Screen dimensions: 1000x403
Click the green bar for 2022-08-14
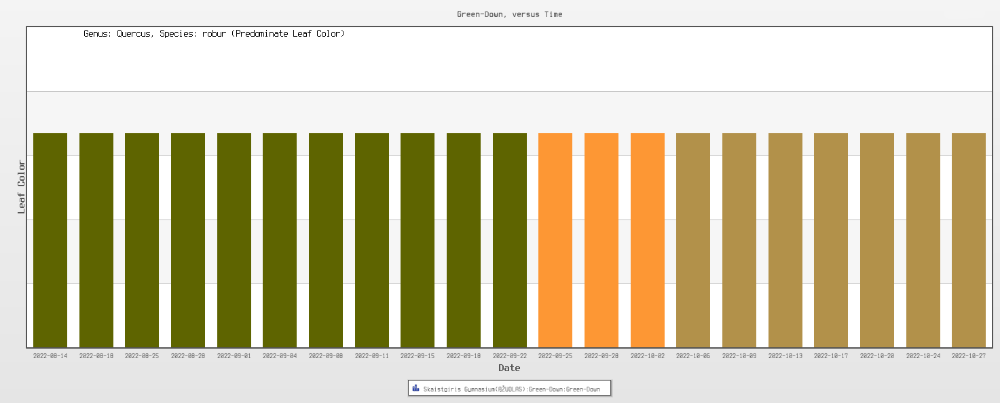tap(50, 240)
